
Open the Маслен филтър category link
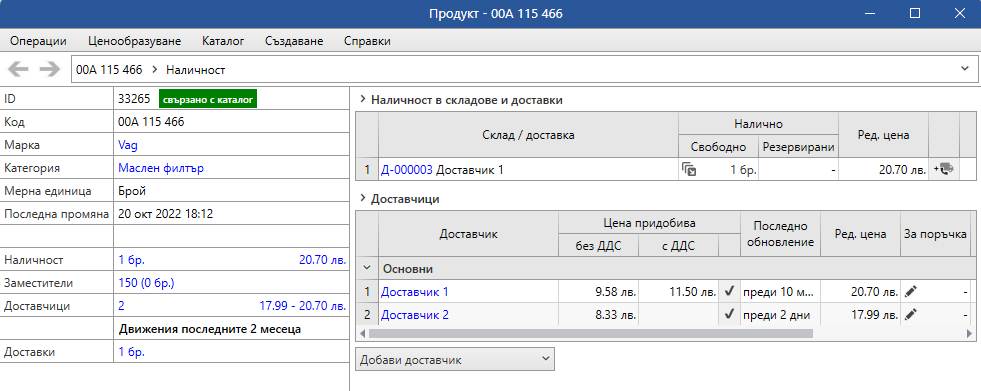160,168
